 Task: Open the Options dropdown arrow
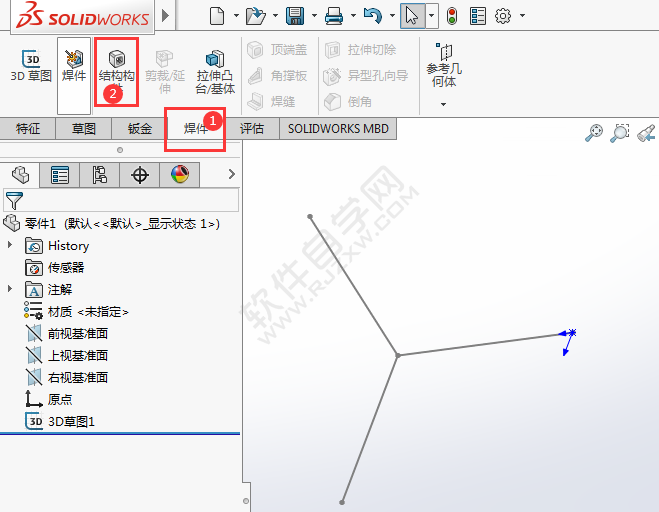click(x=522, y=16)
